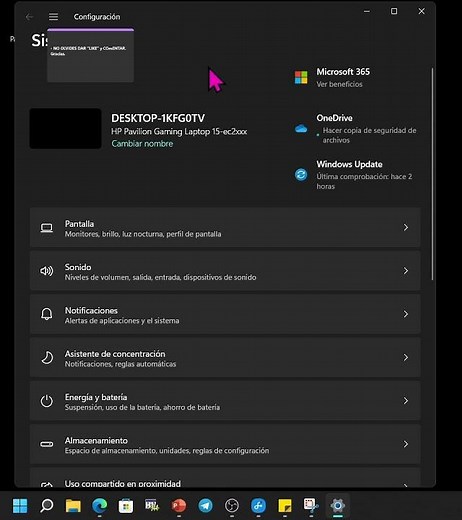Click the Energía y batería power icon
This screenshot has width=462, height=520.
pyautogui.click(x=47, y=401)
